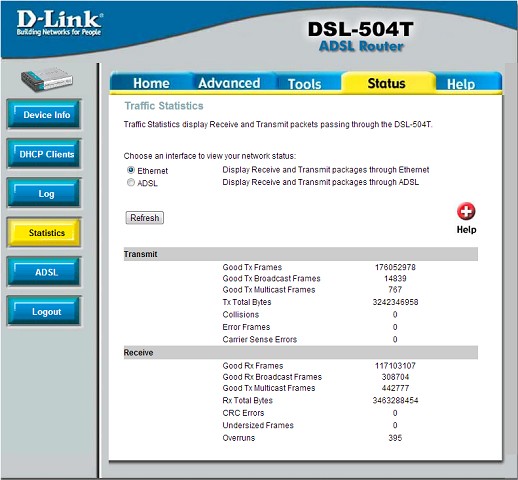Click the Traffic Statistics heading

[x=164, y=106]
